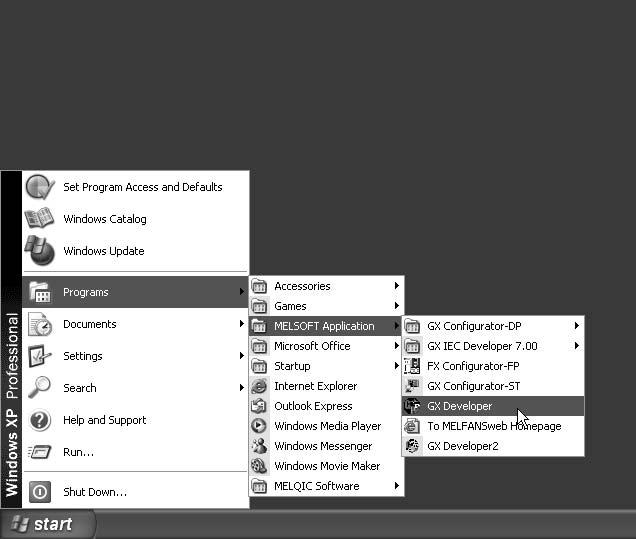Expand the Search submenu arrow
This screenshot has width=636, height=539.
[242, 388]
